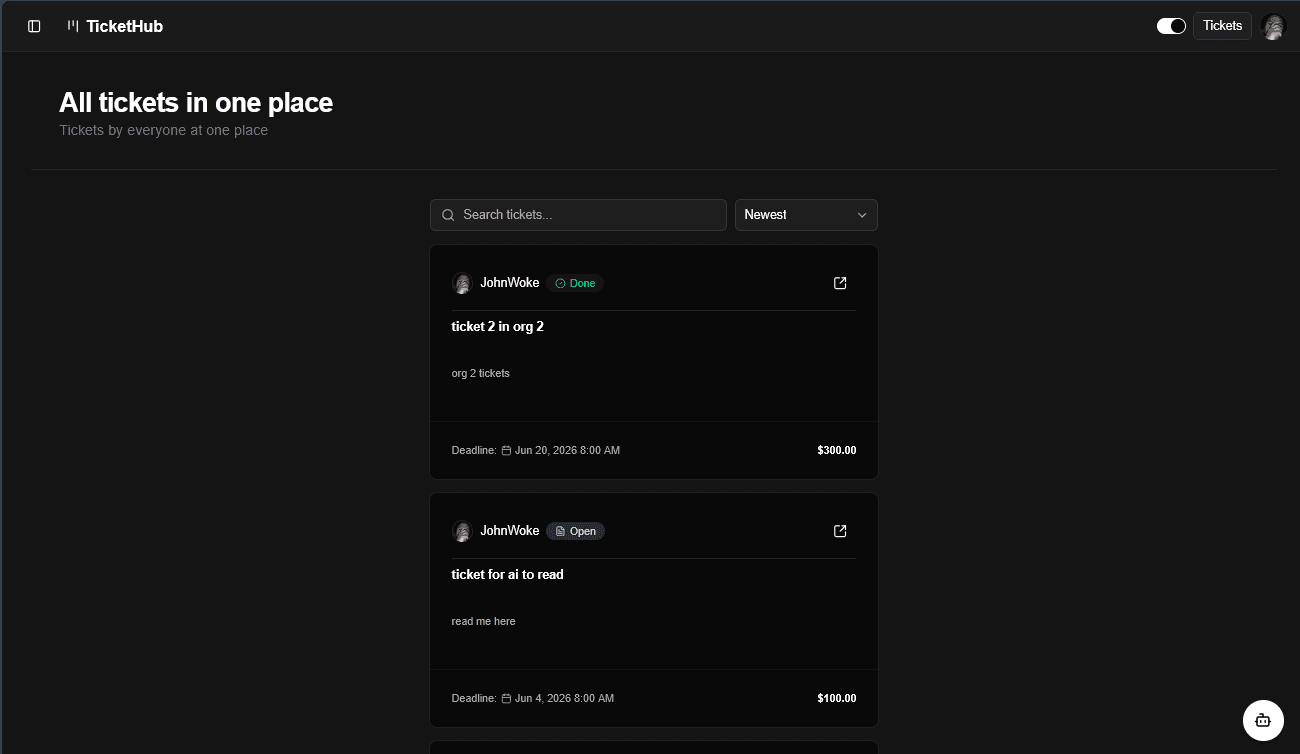Open the AI assistant bot button
1300x754 pixels.
pyautogui.click(x=1263, y=720)
